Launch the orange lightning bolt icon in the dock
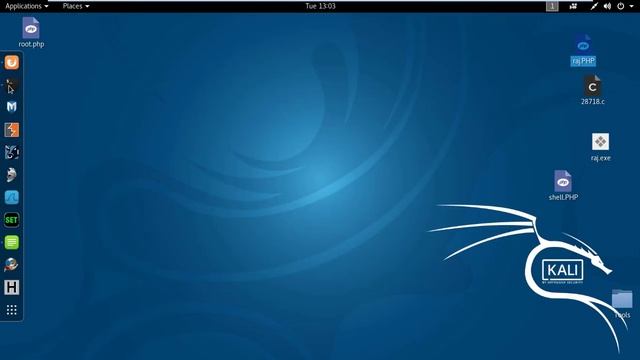The width and height of the screenshot is (640, 360). [11, 130]
